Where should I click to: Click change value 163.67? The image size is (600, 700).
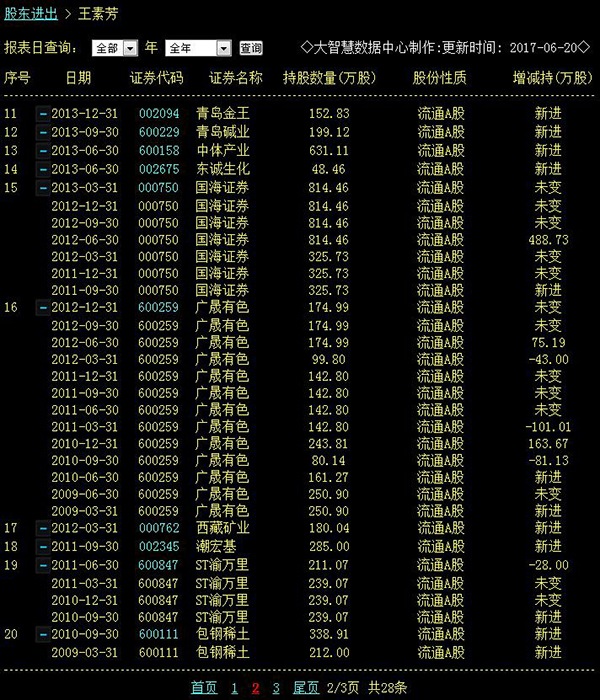[549, 444]
